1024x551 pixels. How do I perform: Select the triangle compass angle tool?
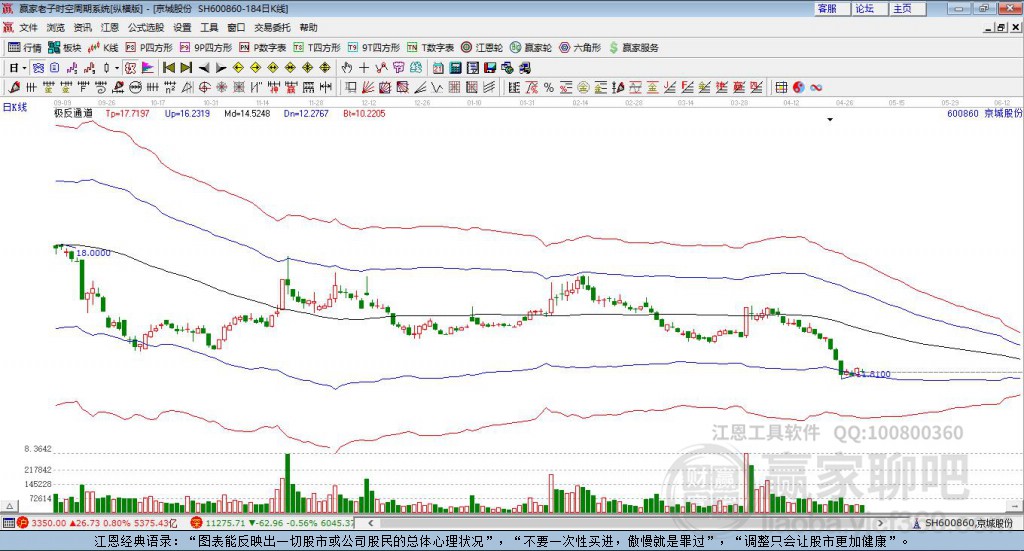click(x=187, y=87)
